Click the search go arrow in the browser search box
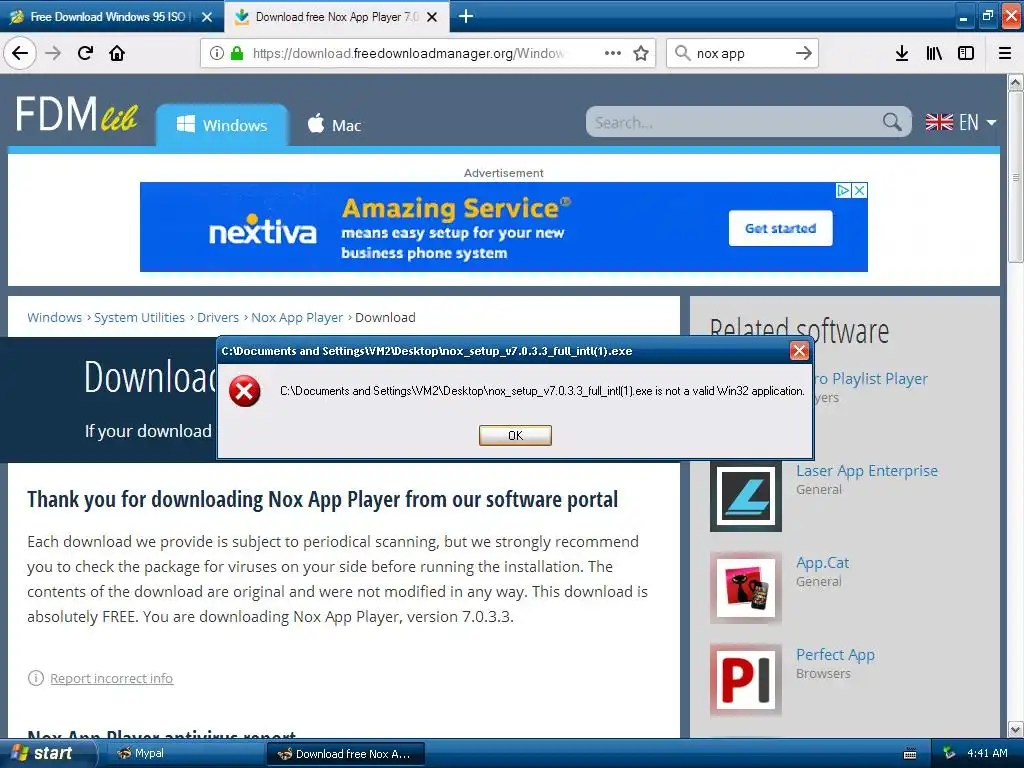The height and width of the screenshot is (768, 1024). pyautogui.click(x=804, y=53)
